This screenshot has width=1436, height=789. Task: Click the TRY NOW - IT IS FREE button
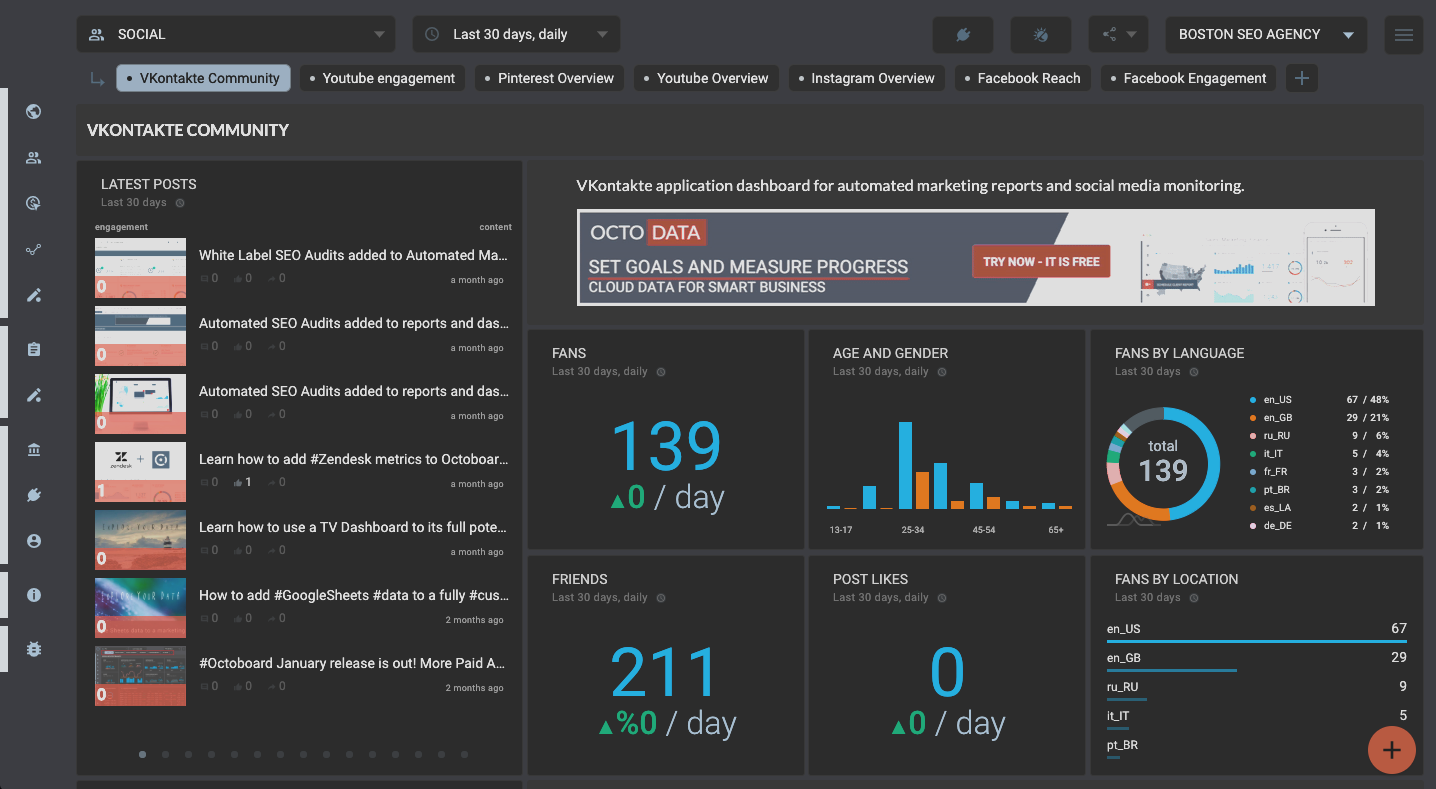pos(1041,262)
